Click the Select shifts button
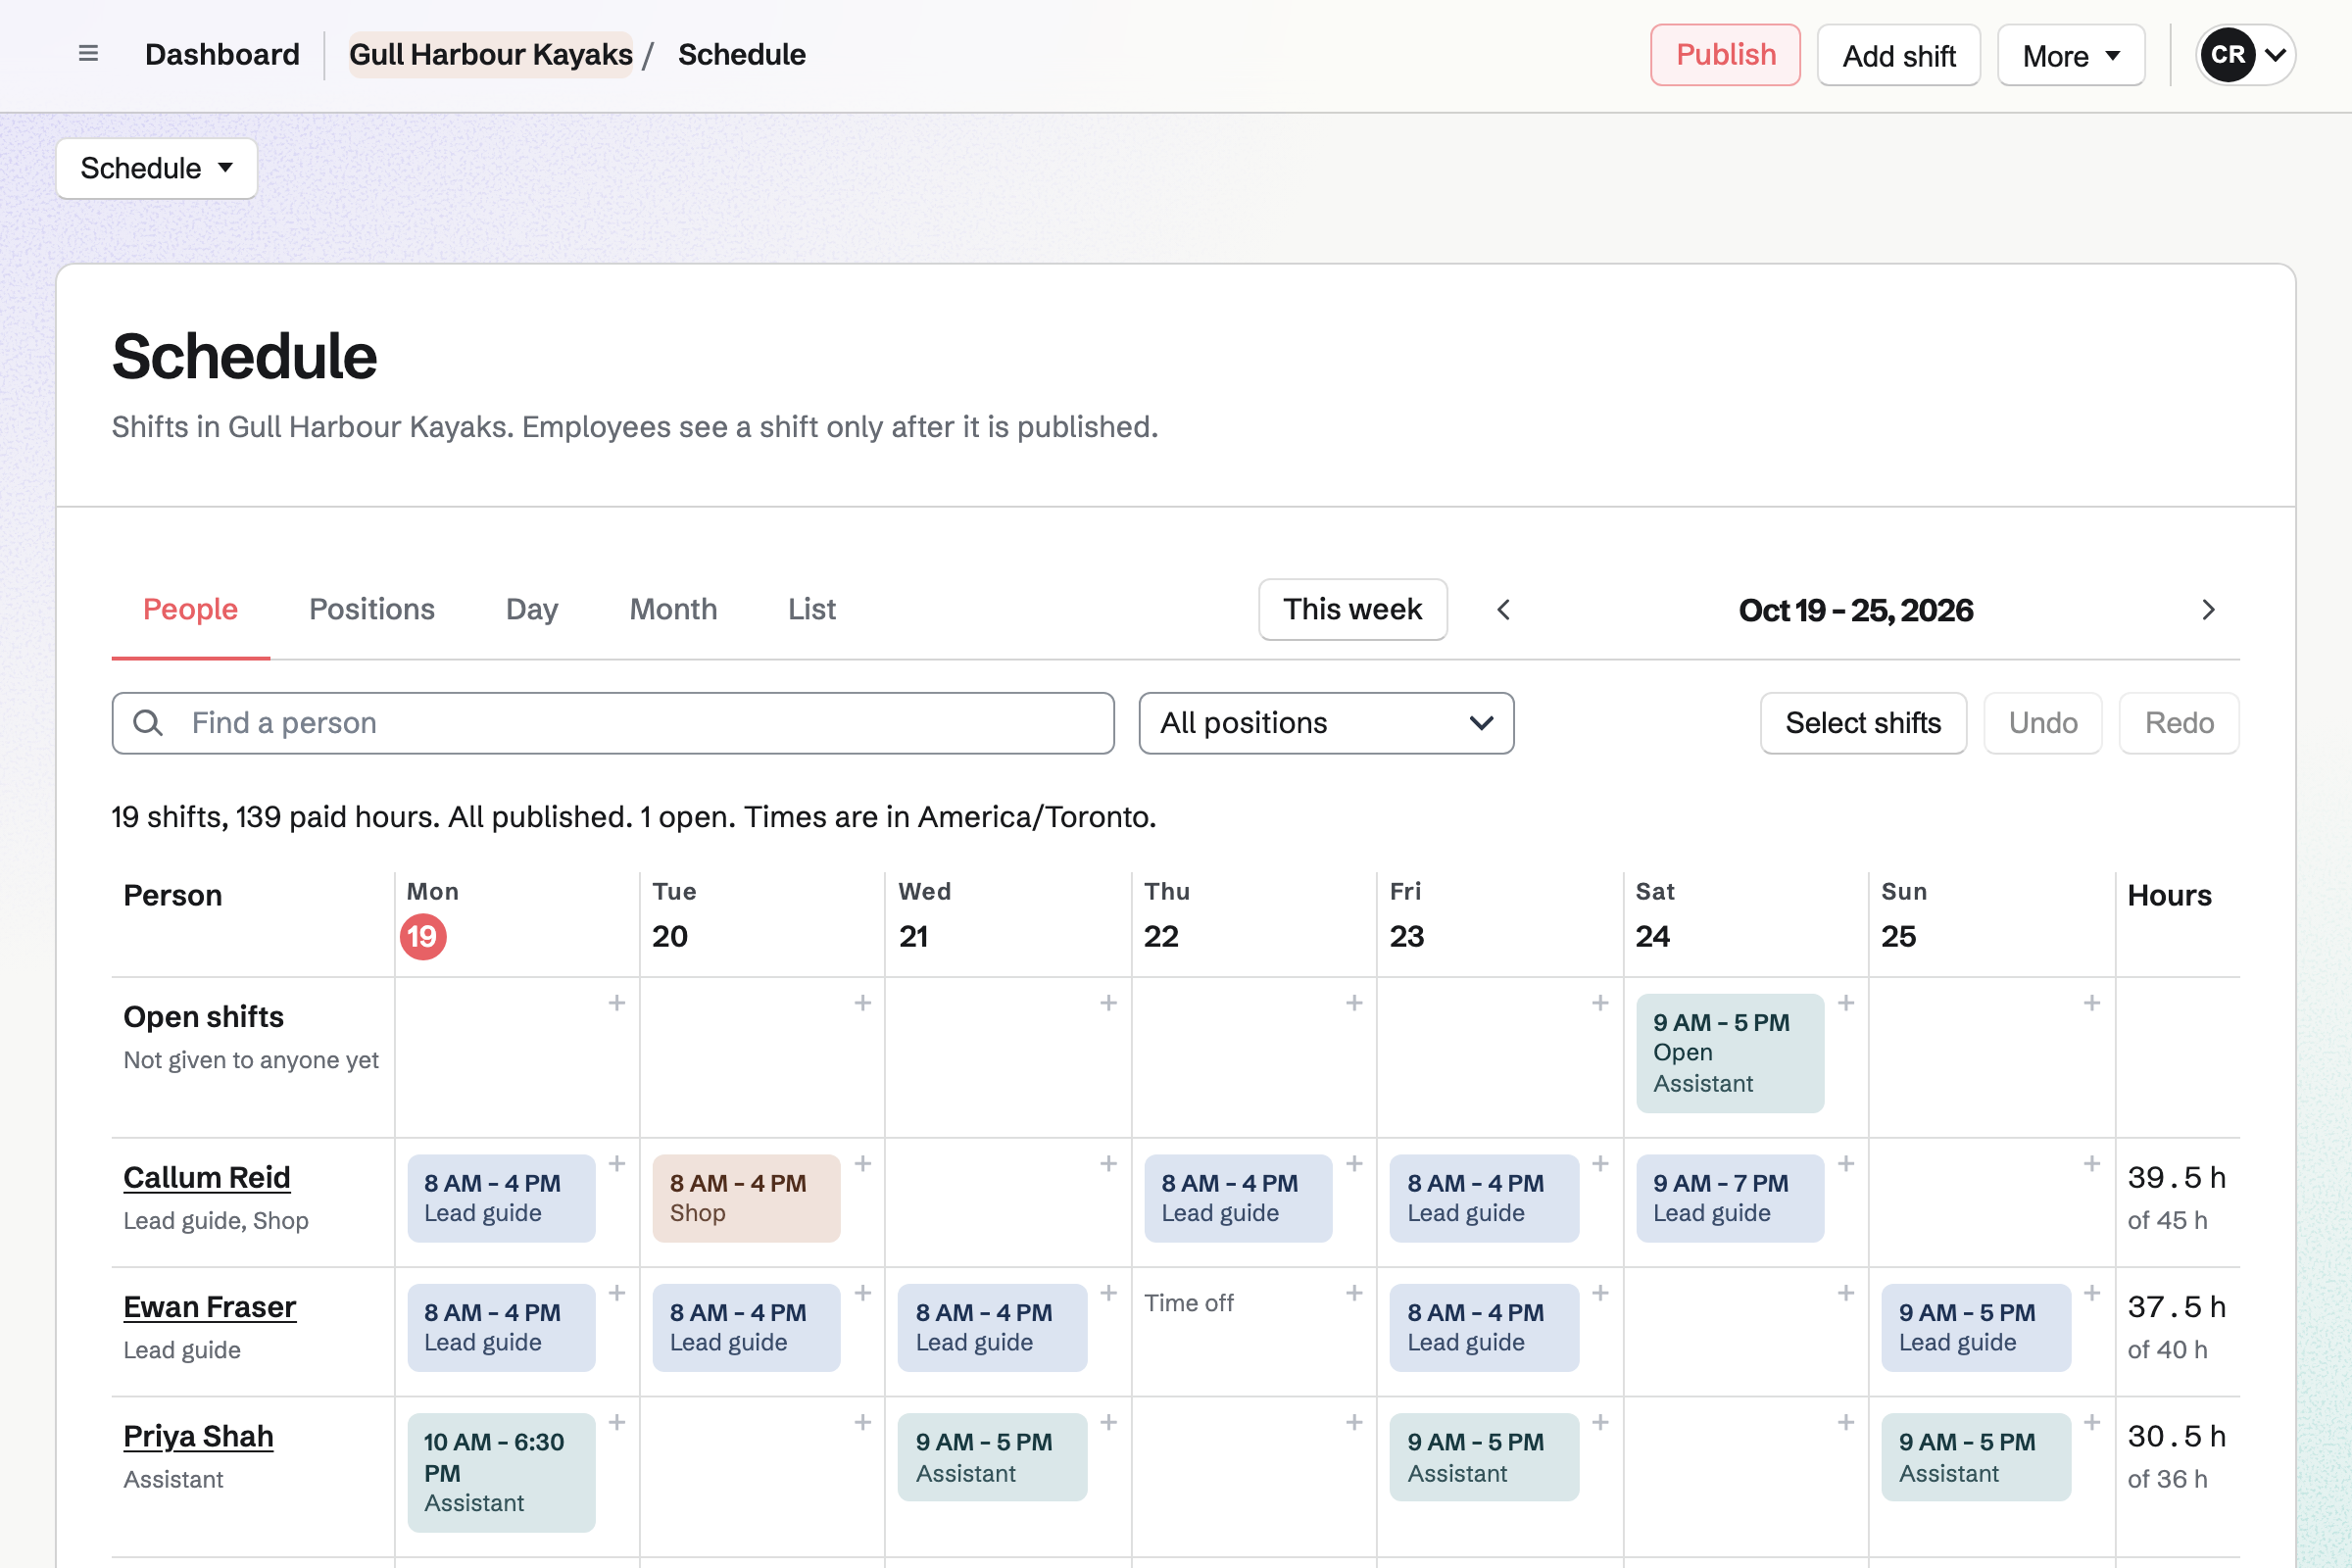The image size is (2352, 1568). (1863, 723)
